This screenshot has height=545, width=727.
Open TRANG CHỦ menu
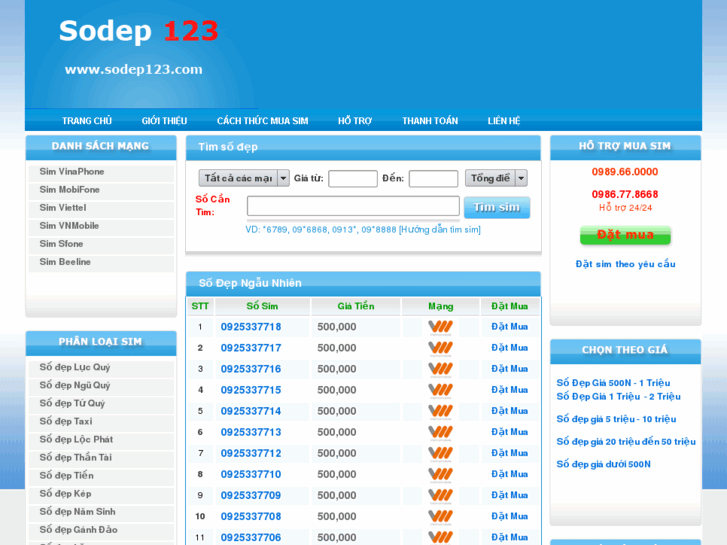(x=87, y=121)
